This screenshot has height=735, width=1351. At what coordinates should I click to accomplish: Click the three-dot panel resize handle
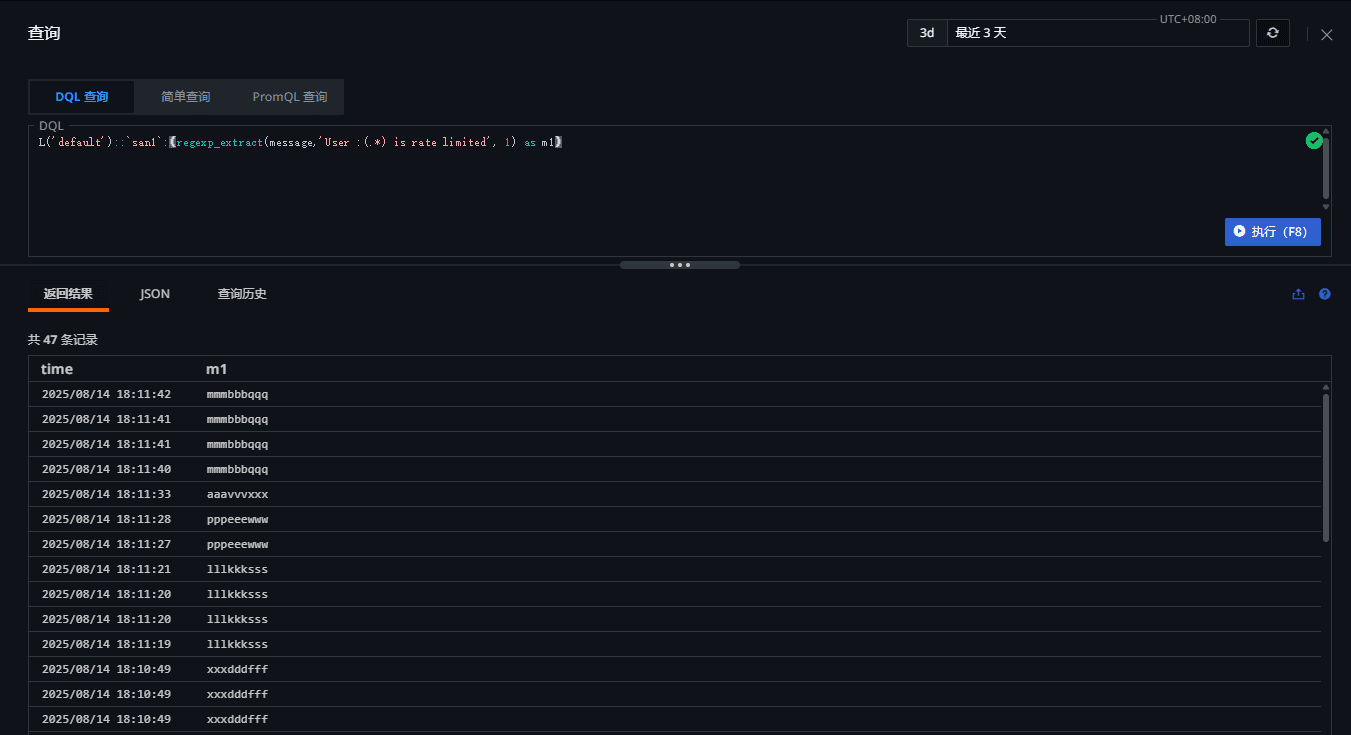coord(680,265)
